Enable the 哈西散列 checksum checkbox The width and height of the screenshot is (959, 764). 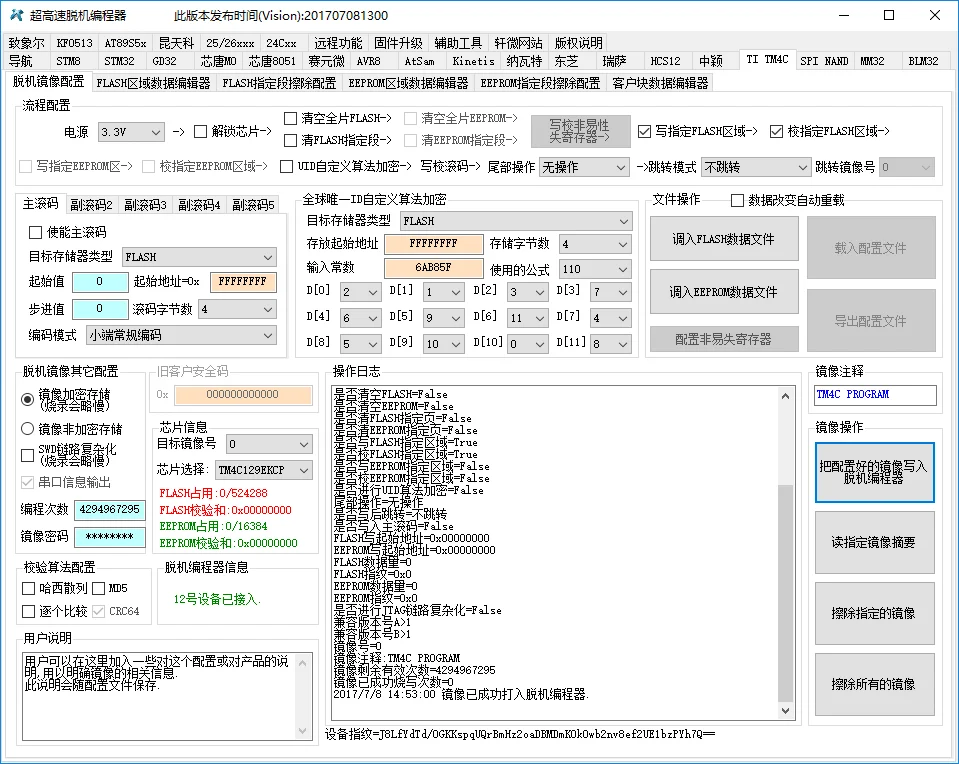tap(28, 588)
